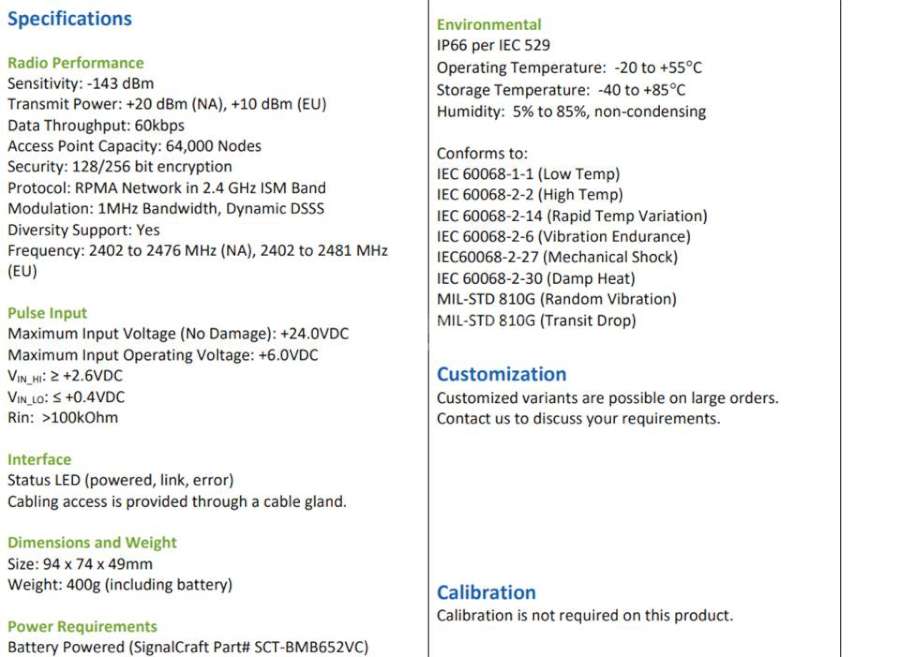900x657 pixels.
Task: Click the MIL-STD 810G Transit Drop line
Action: [537, 320]
